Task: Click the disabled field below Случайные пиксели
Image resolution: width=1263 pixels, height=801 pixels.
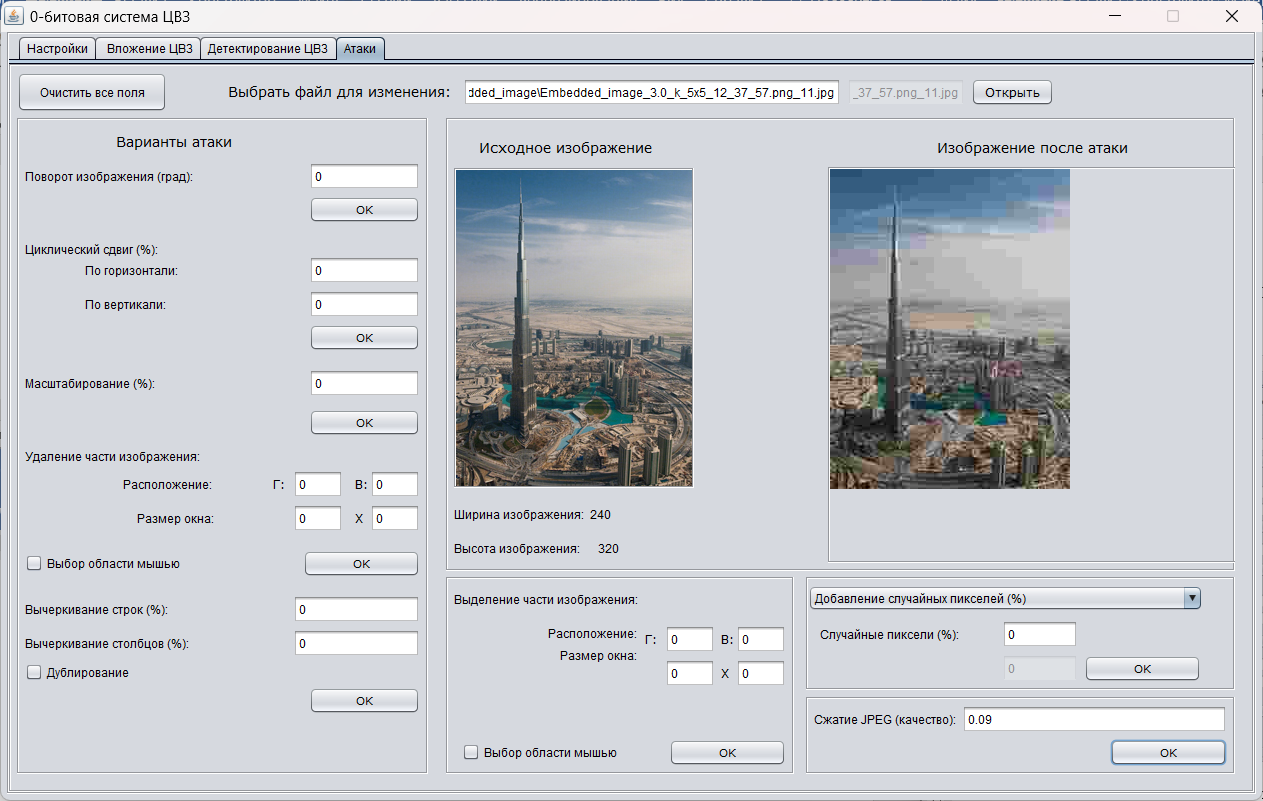Action: pos(1040,669)
